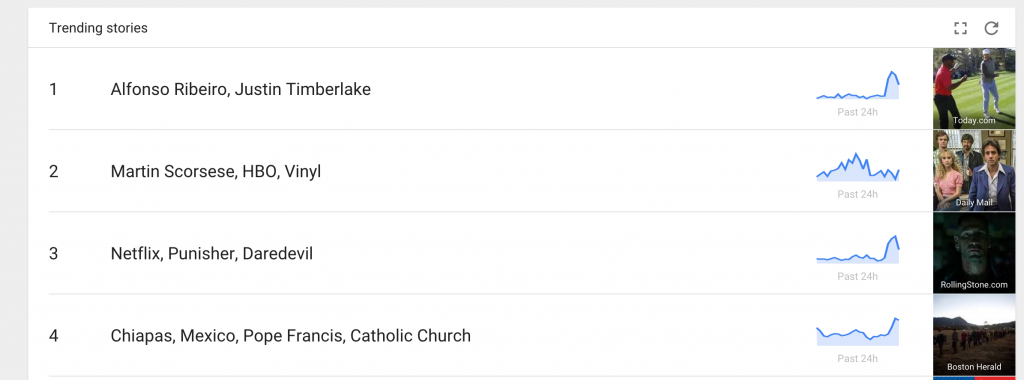The width and height of the screenshot is (1024, 380).
Task: Click rank number 4 in list
Action: pos(54,336)
